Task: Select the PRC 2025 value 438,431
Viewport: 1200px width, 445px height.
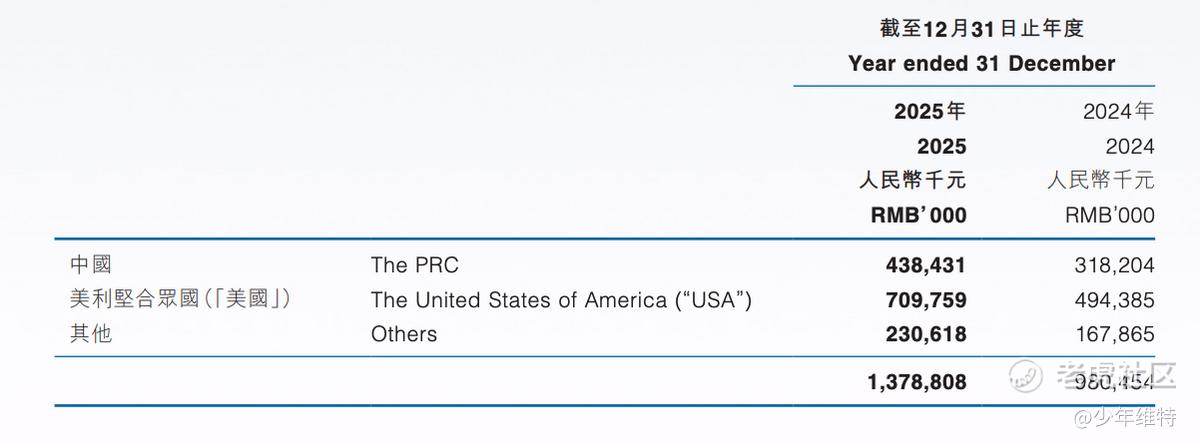Action: click(x=925, y=265)
